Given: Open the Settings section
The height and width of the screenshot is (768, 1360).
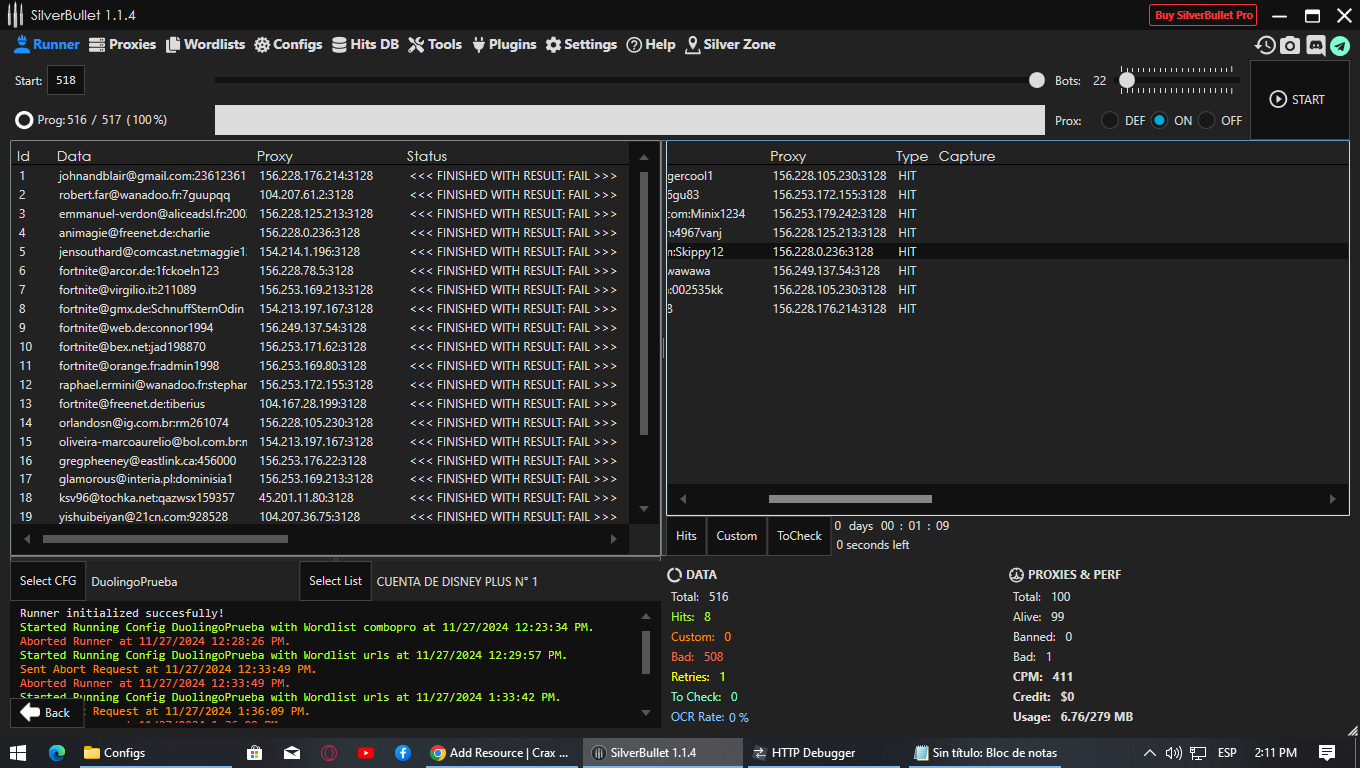Looking at the screenshot, I should (581, 45).
